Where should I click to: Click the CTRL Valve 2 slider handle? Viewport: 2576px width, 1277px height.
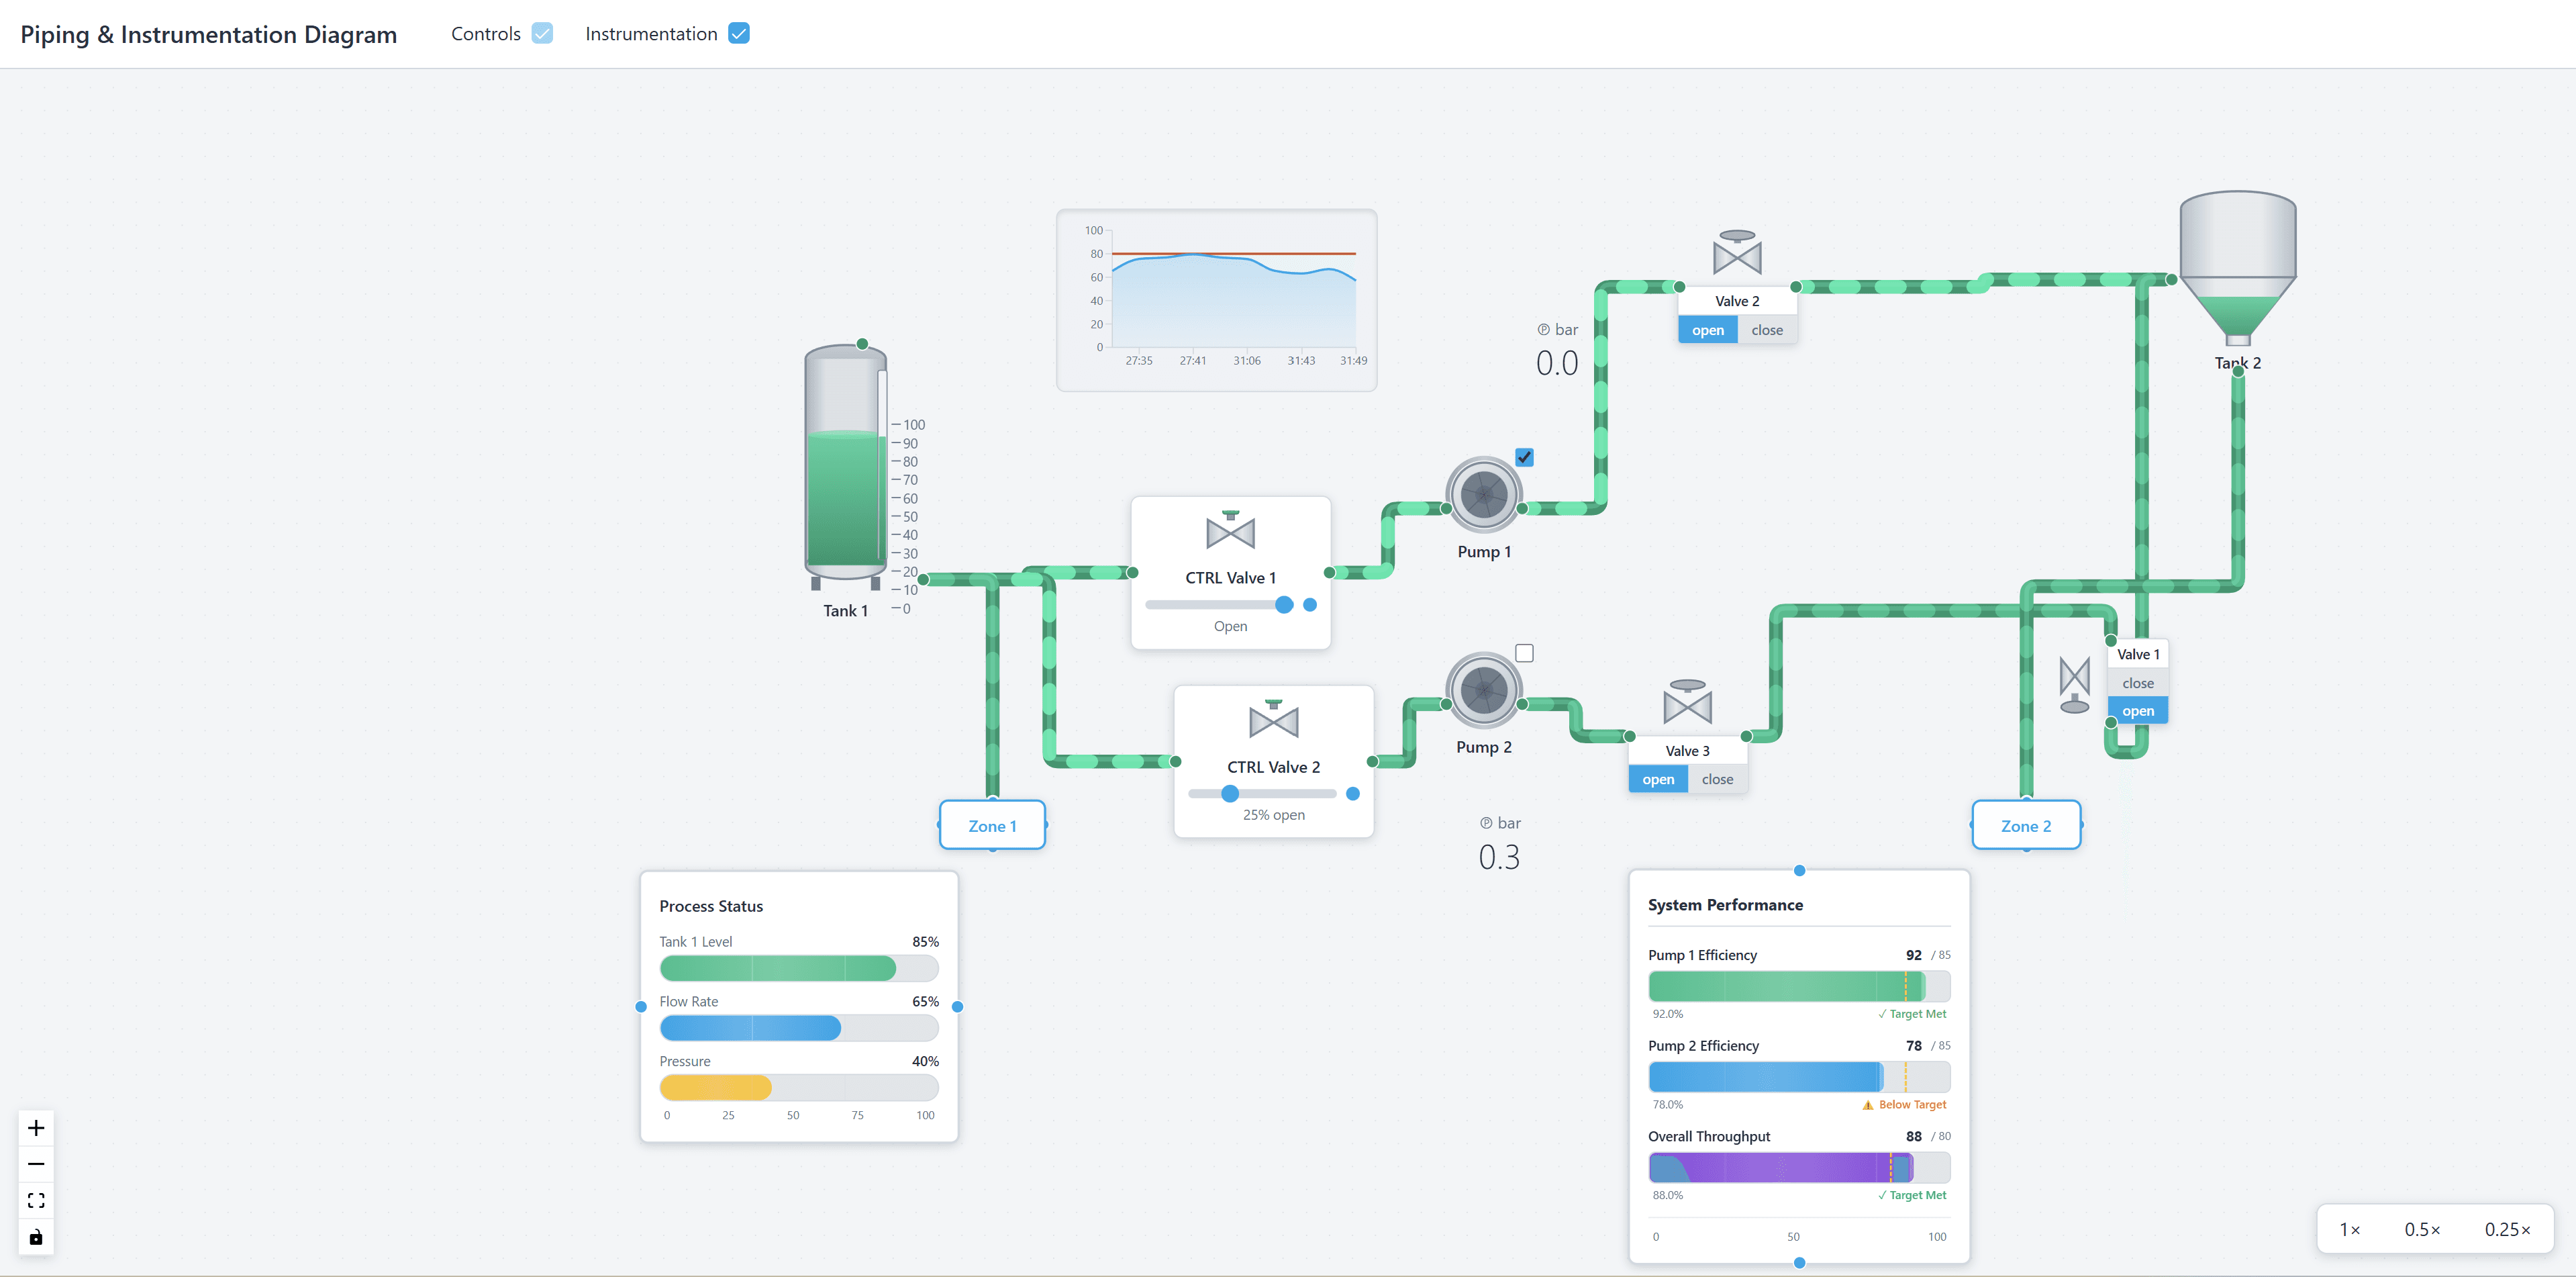click(x=1230, y=793)
